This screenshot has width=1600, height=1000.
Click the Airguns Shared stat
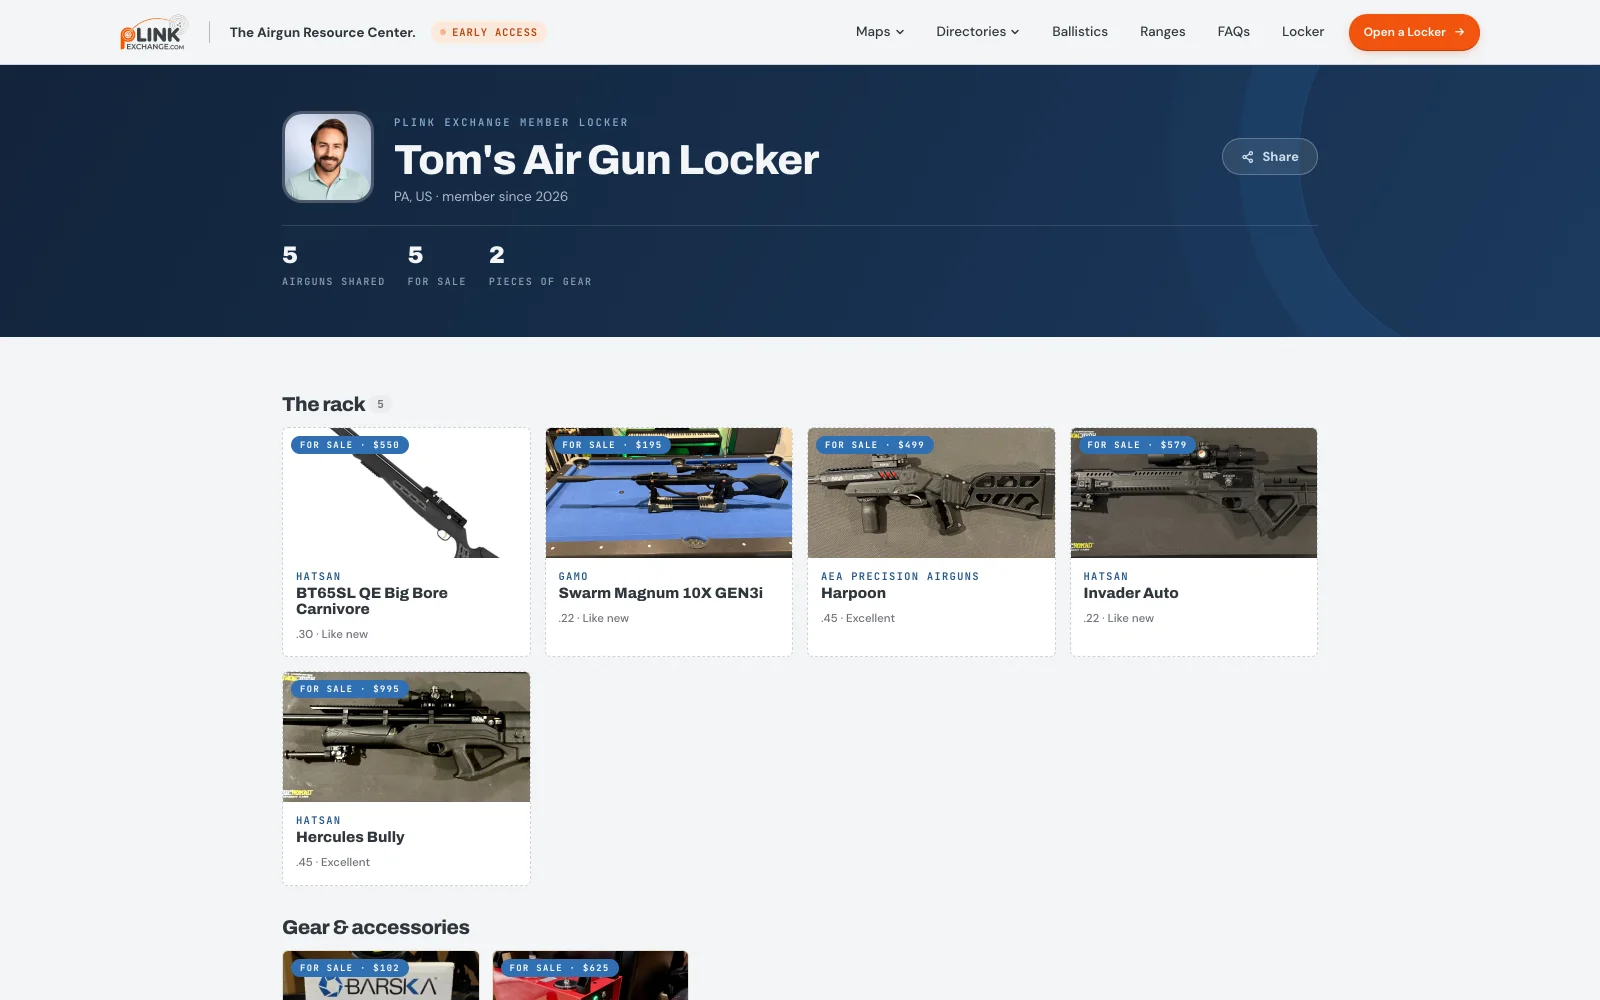(x=333, y=266)
